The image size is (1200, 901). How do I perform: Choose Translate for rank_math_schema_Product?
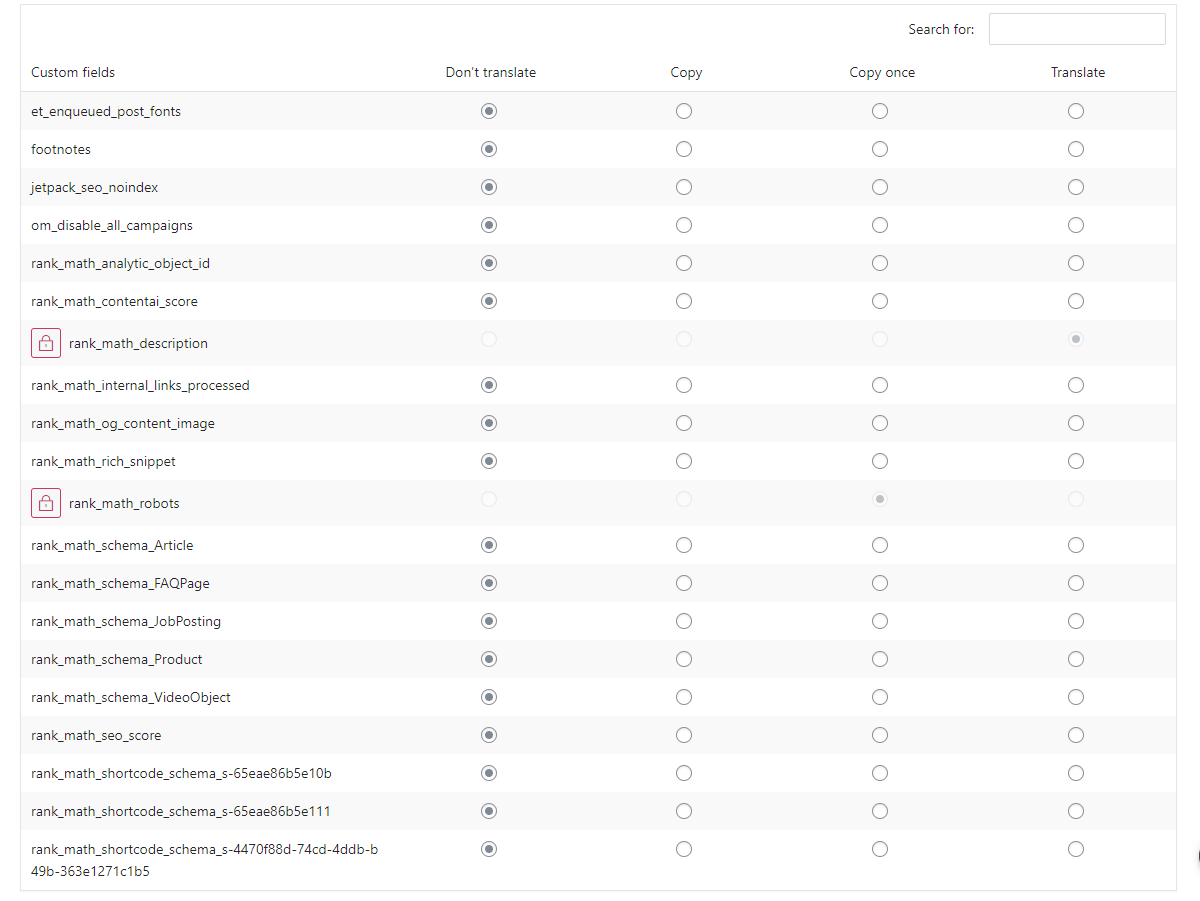coord(1076,659)
